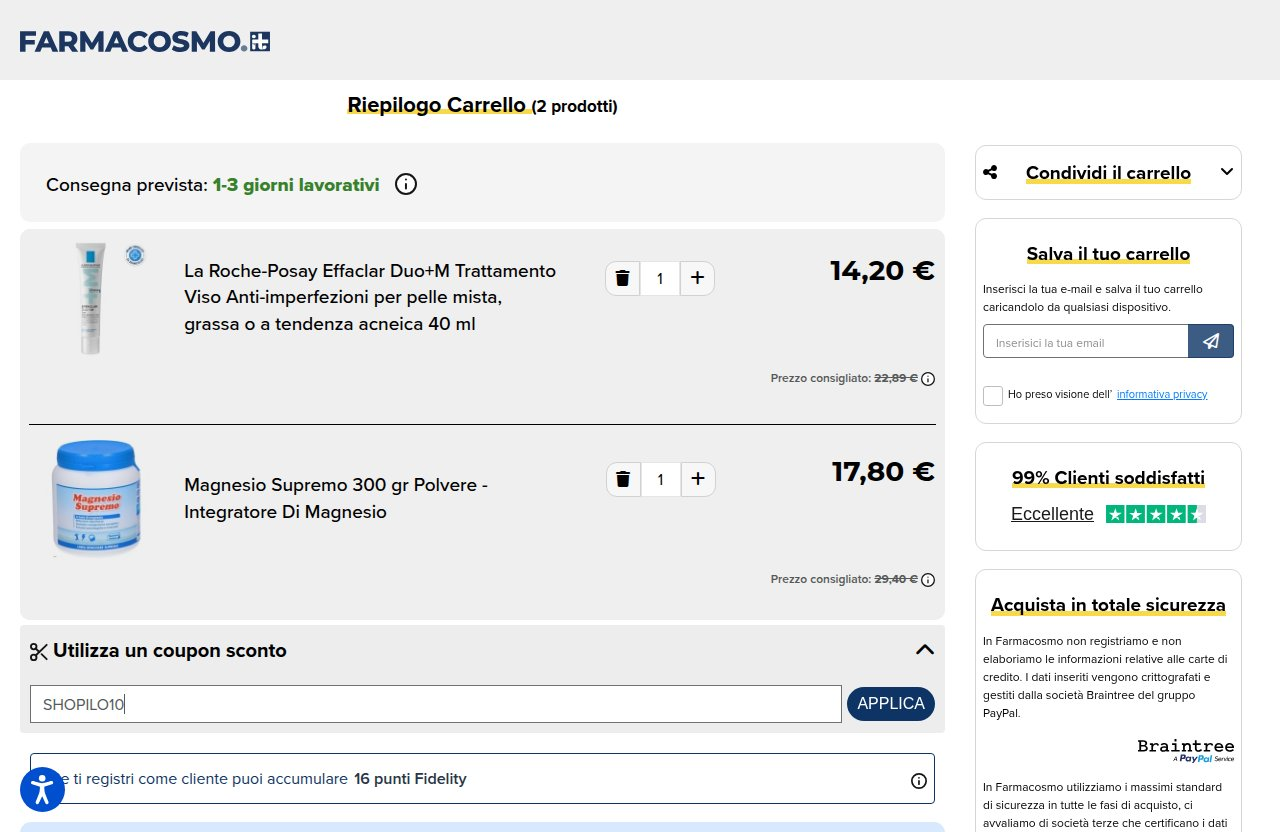The width and height of the screenshot is (1280, 832).
Task: Open the accessibility widget
Action: [42, 790]
